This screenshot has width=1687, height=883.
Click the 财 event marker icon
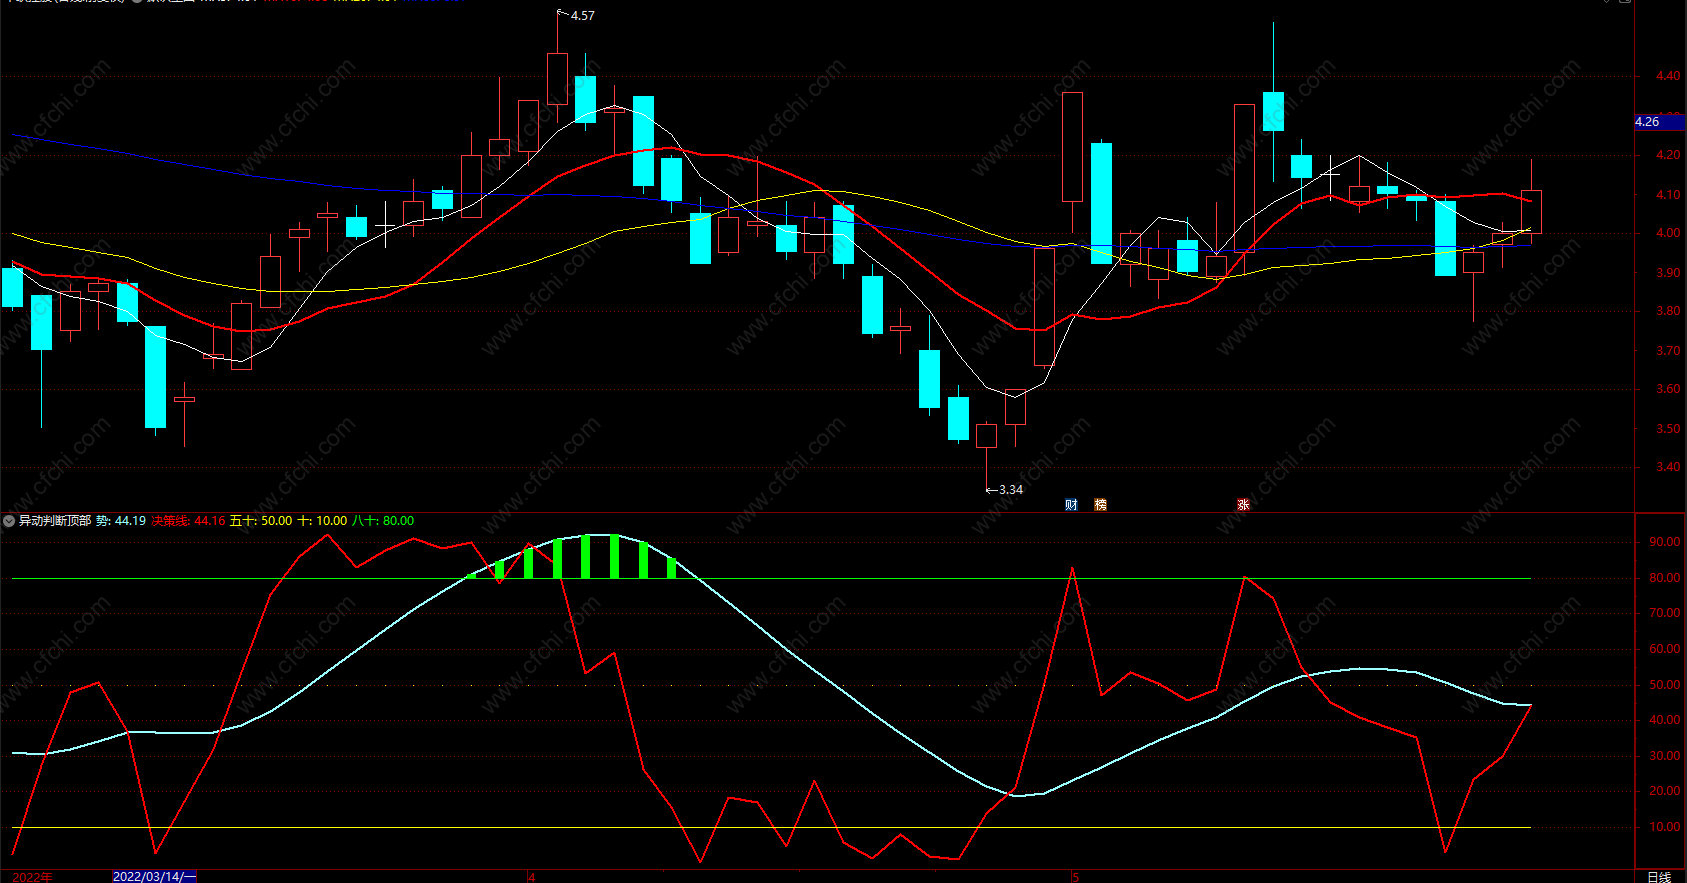pos(1071,505)
